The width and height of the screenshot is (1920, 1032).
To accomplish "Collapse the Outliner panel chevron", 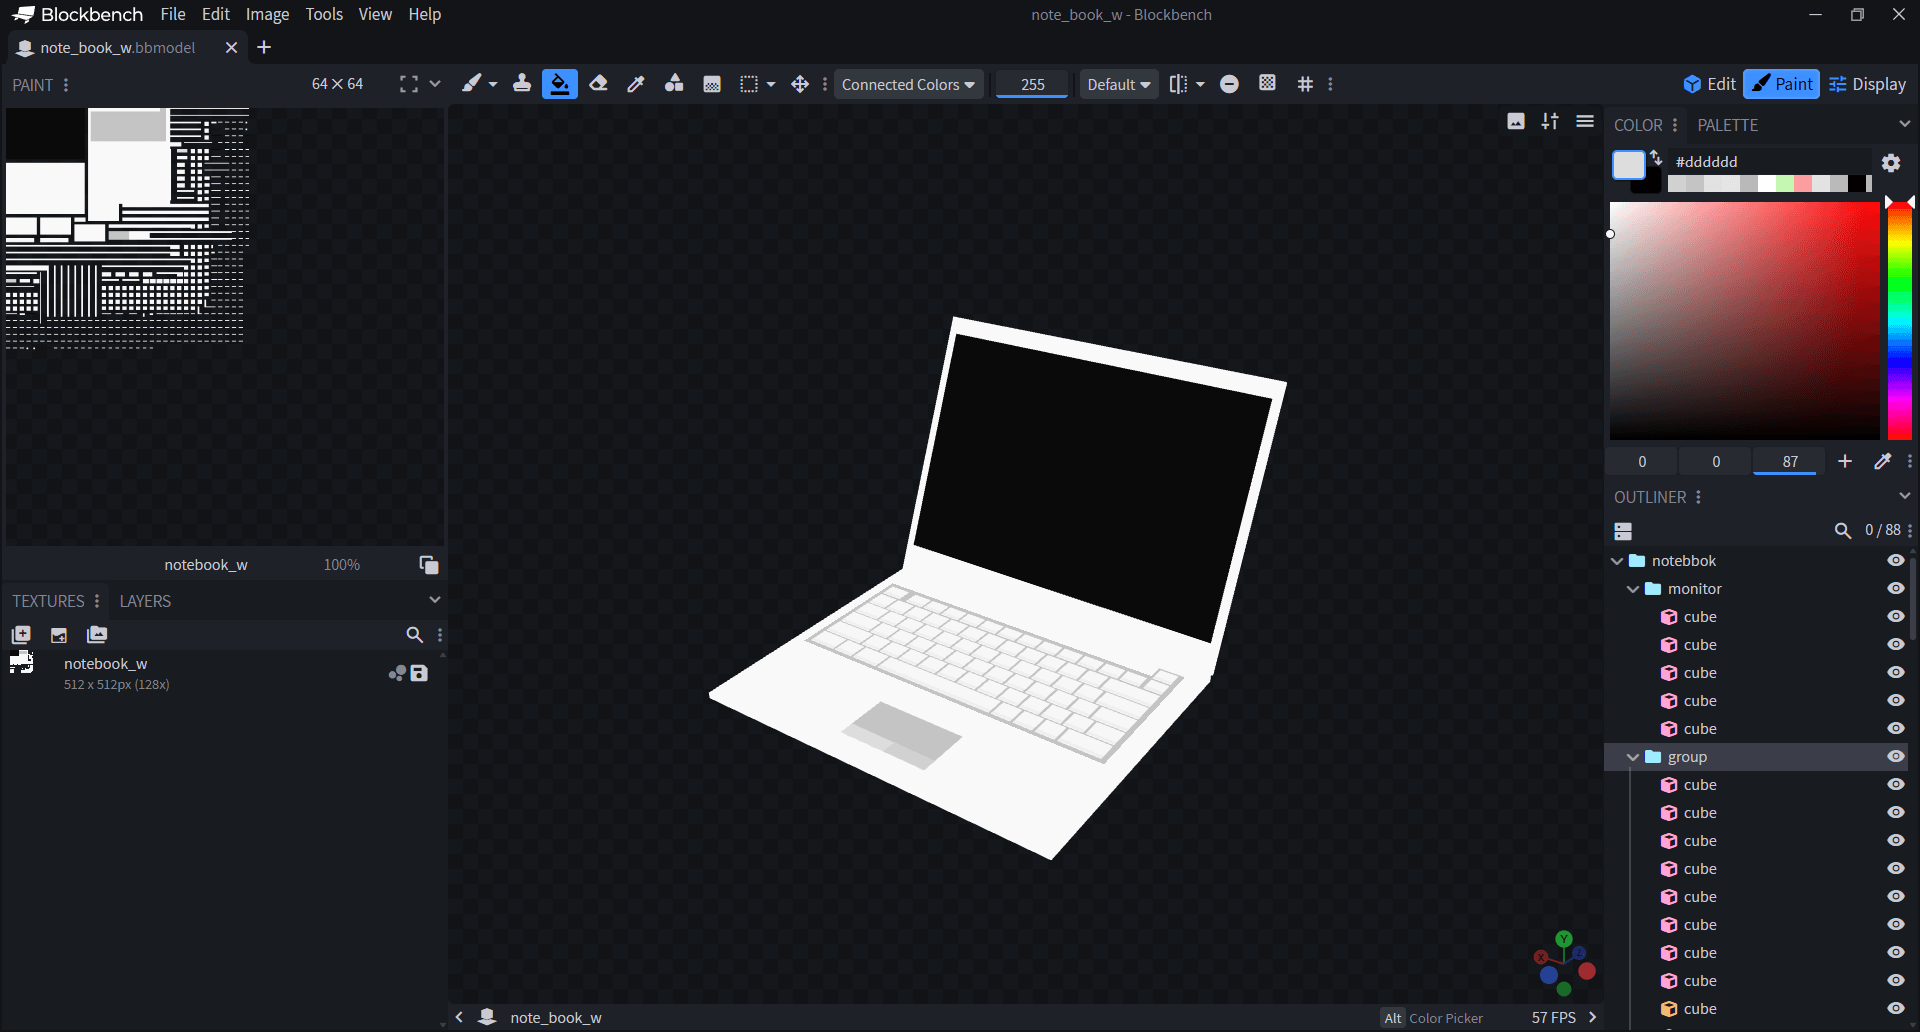I will point(1904,496).
